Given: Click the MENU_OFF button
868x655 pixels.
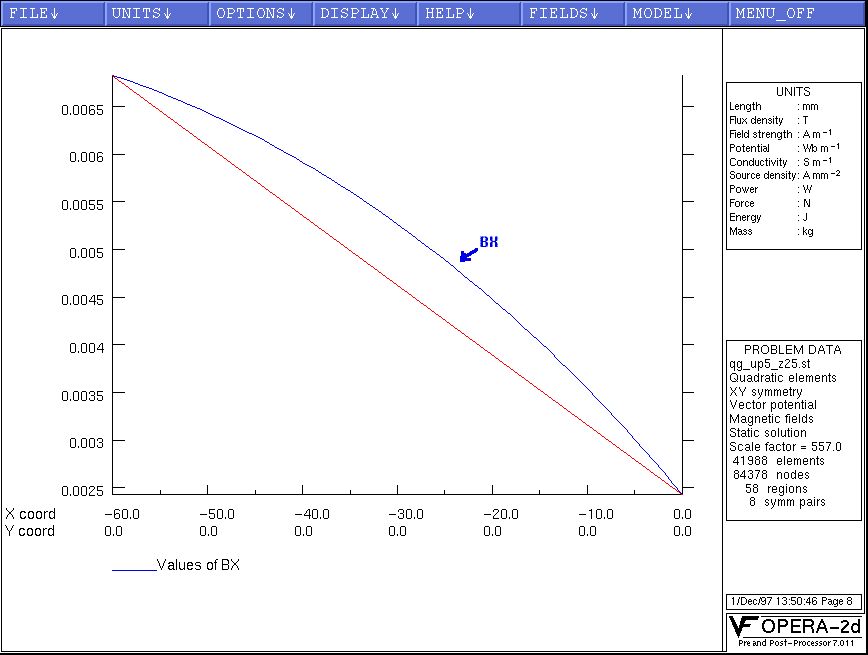Looking at the screenshot, I should point(798,13).
